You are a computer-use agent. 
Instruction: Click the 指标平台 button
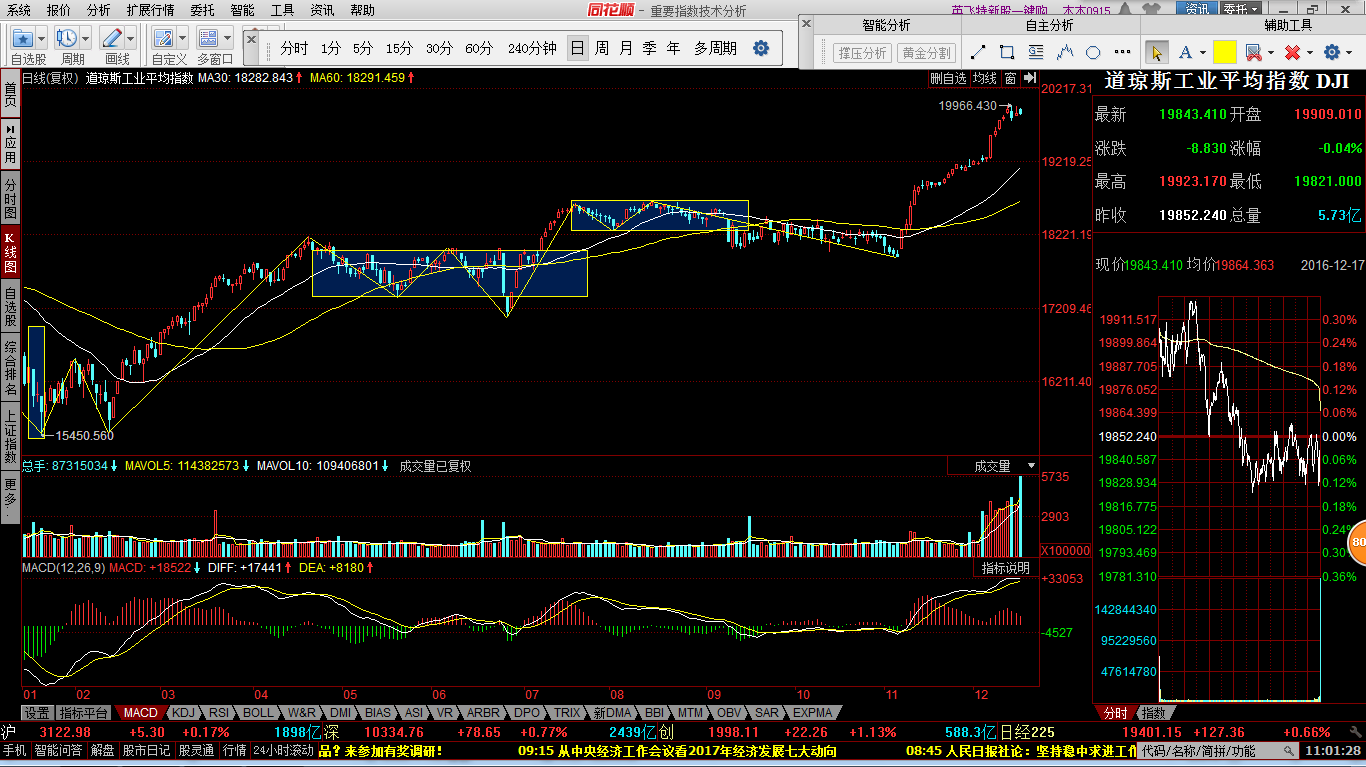tap(84, 713)
